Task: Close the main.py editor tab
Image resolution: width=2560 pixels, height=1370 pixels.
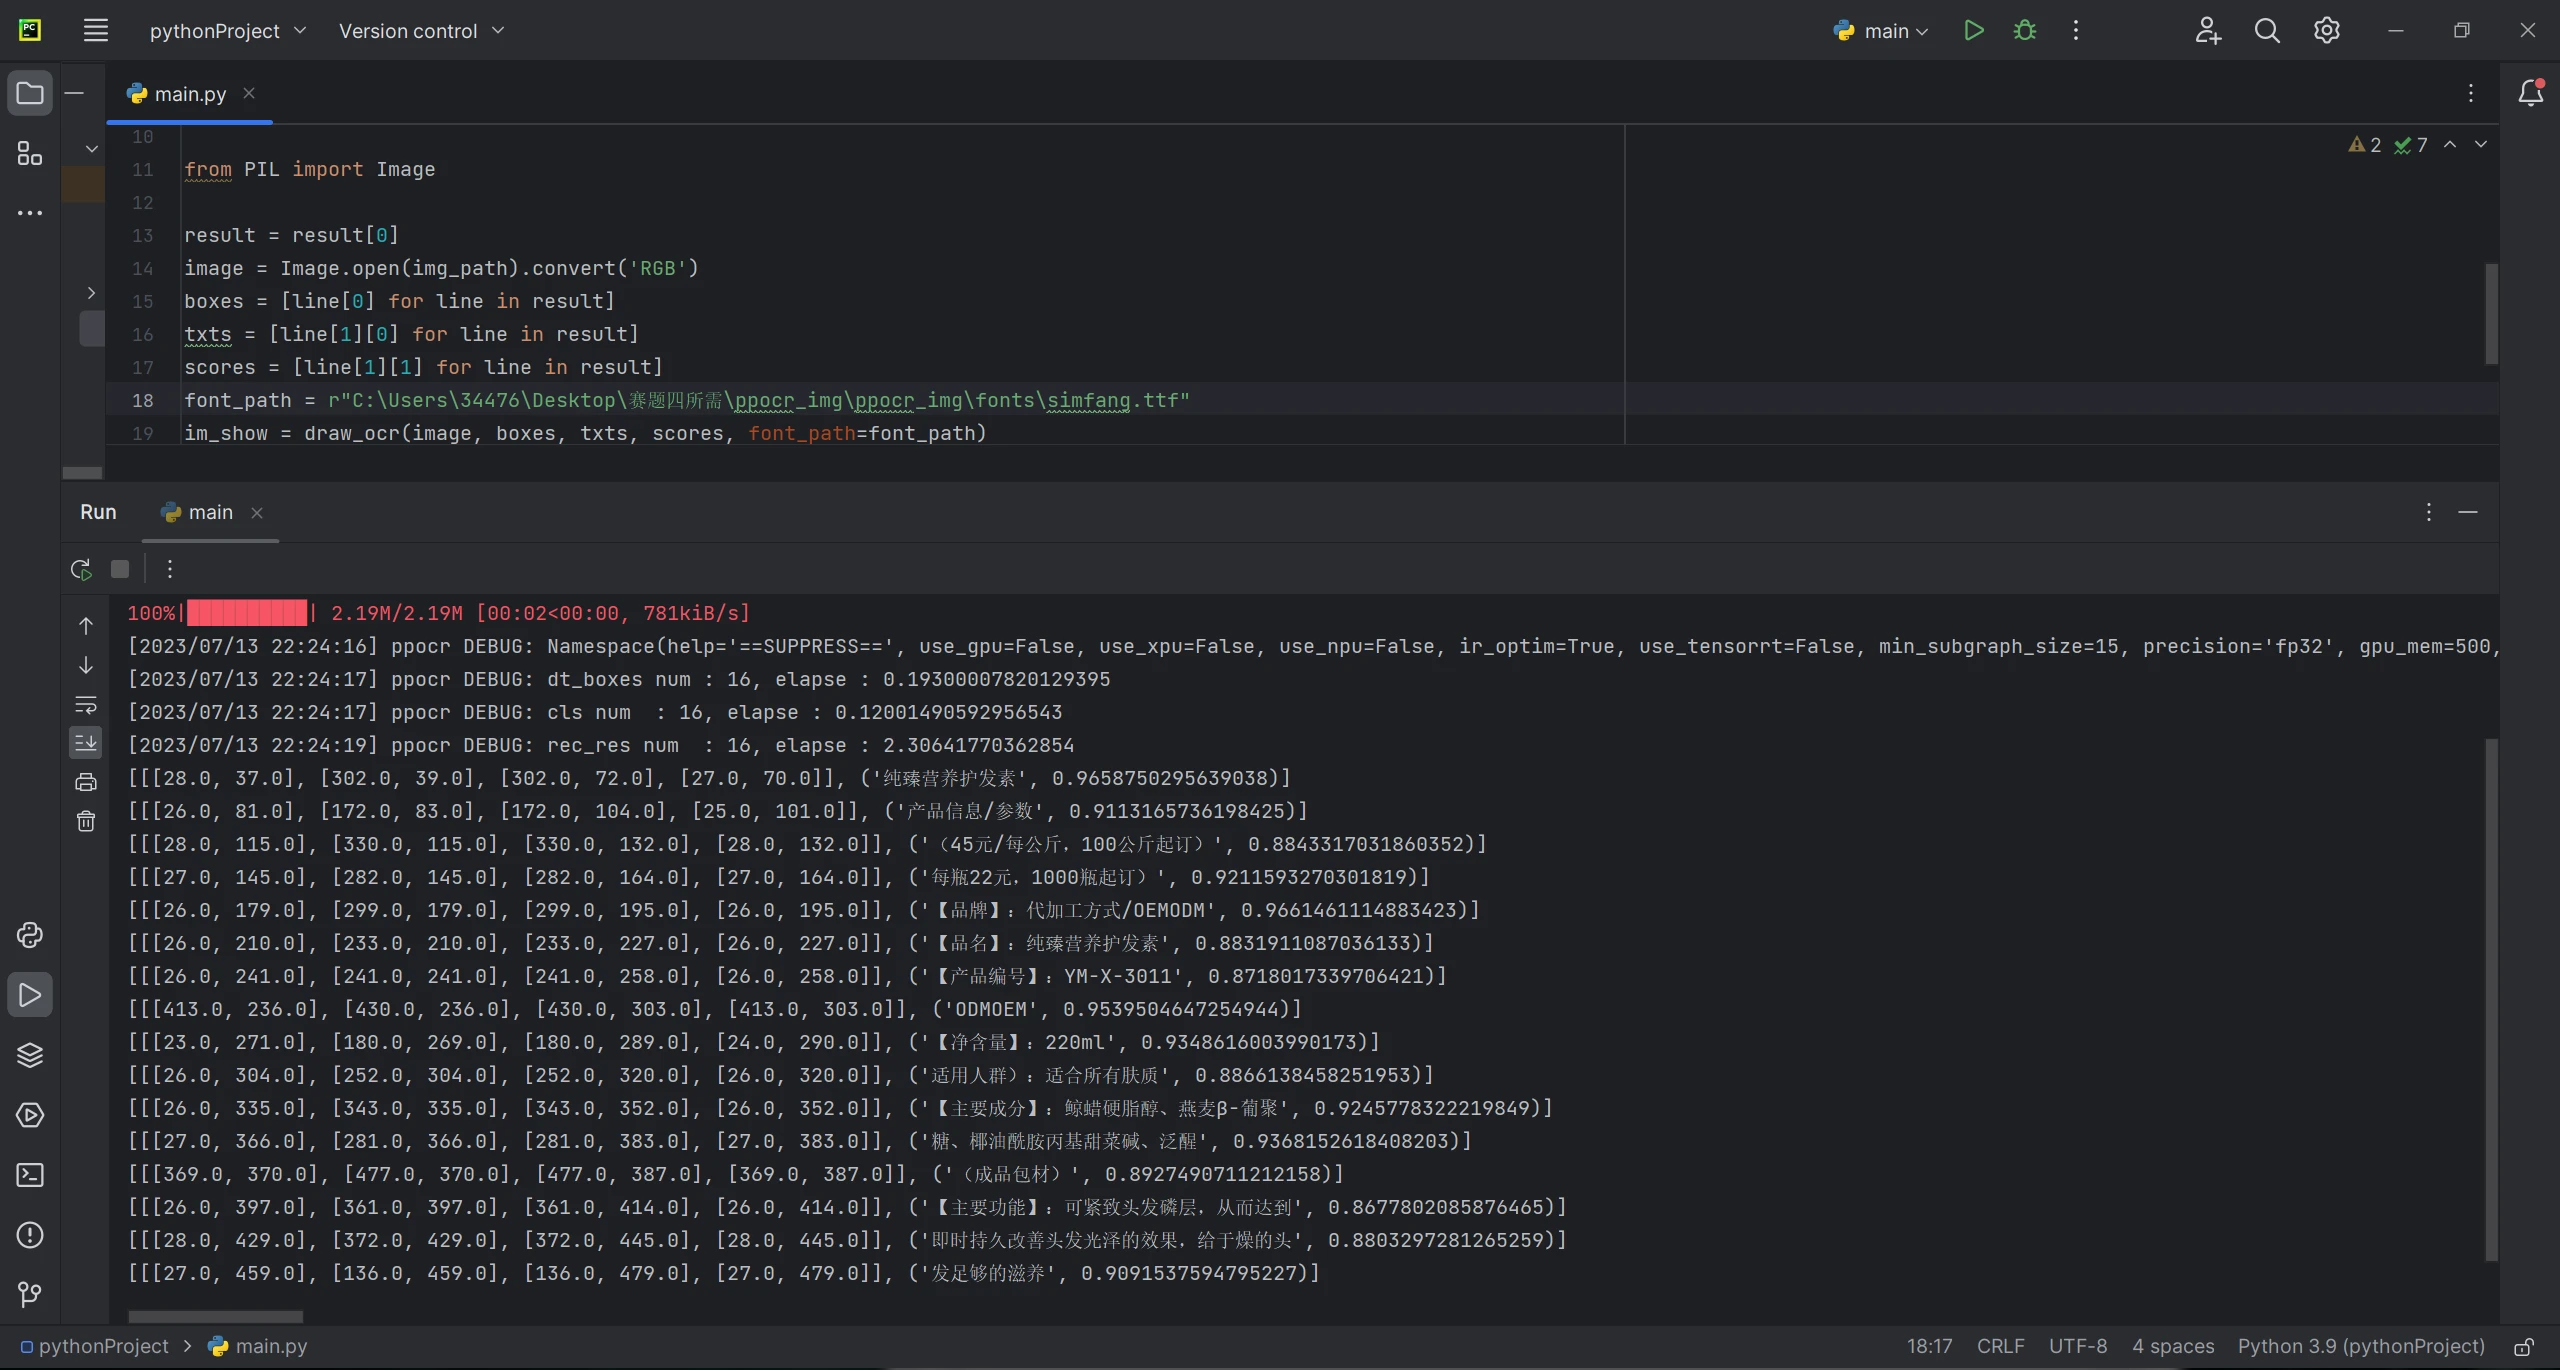Action: tap(249, 93)
